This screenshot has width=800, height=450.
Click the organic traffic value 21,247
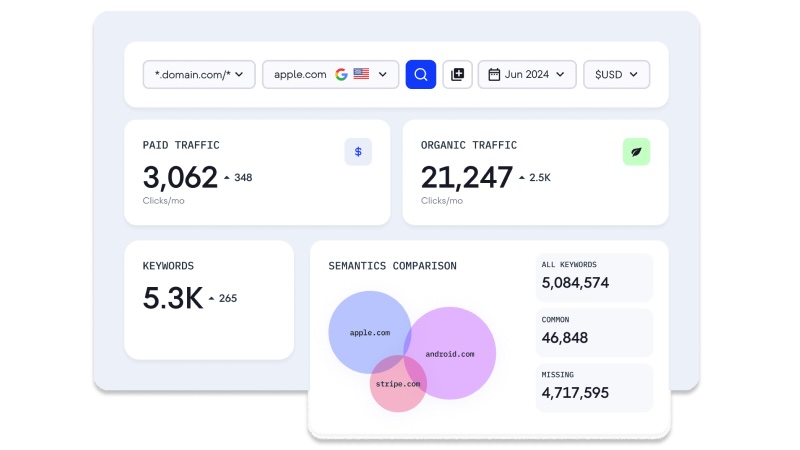(466, 178)
